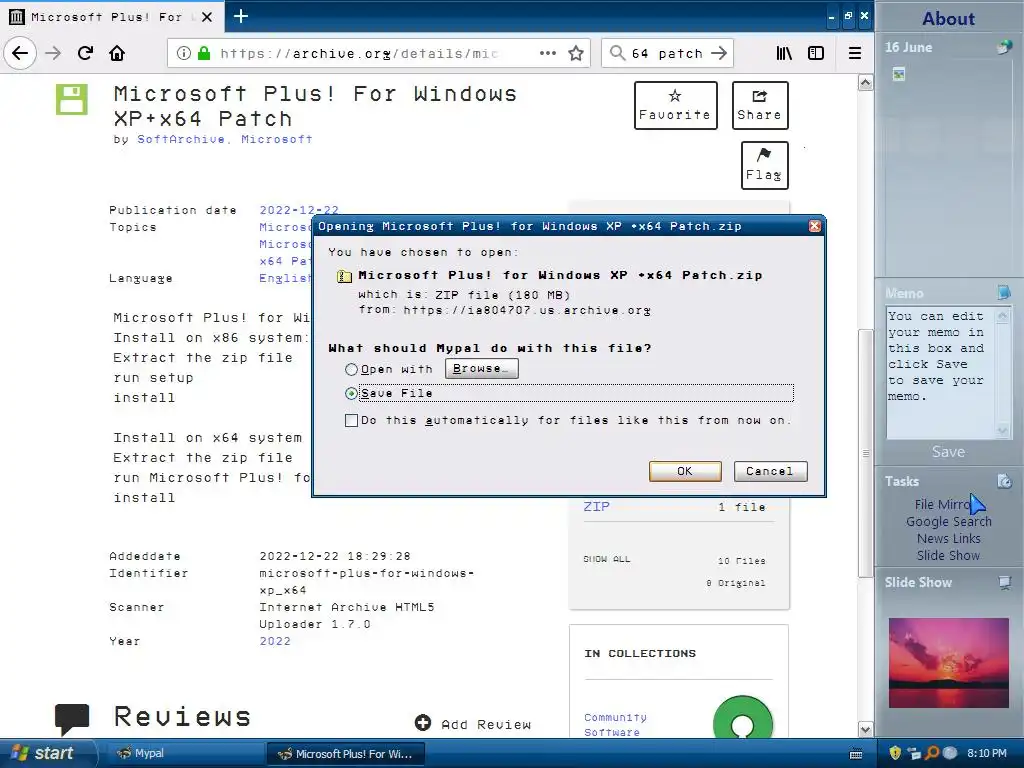Open the Year 2022 link
Screen dimensions: 1024x768
point(275,641)
